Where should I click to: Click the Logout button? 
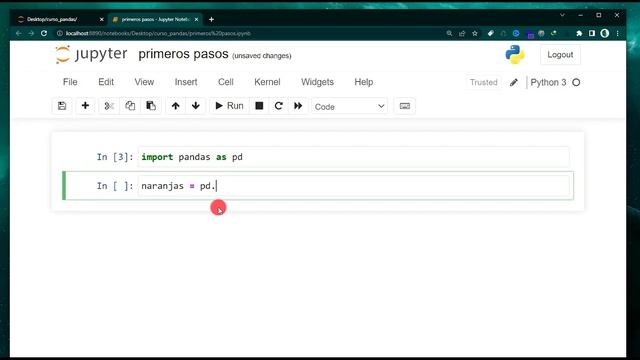(x=560, y=55)
